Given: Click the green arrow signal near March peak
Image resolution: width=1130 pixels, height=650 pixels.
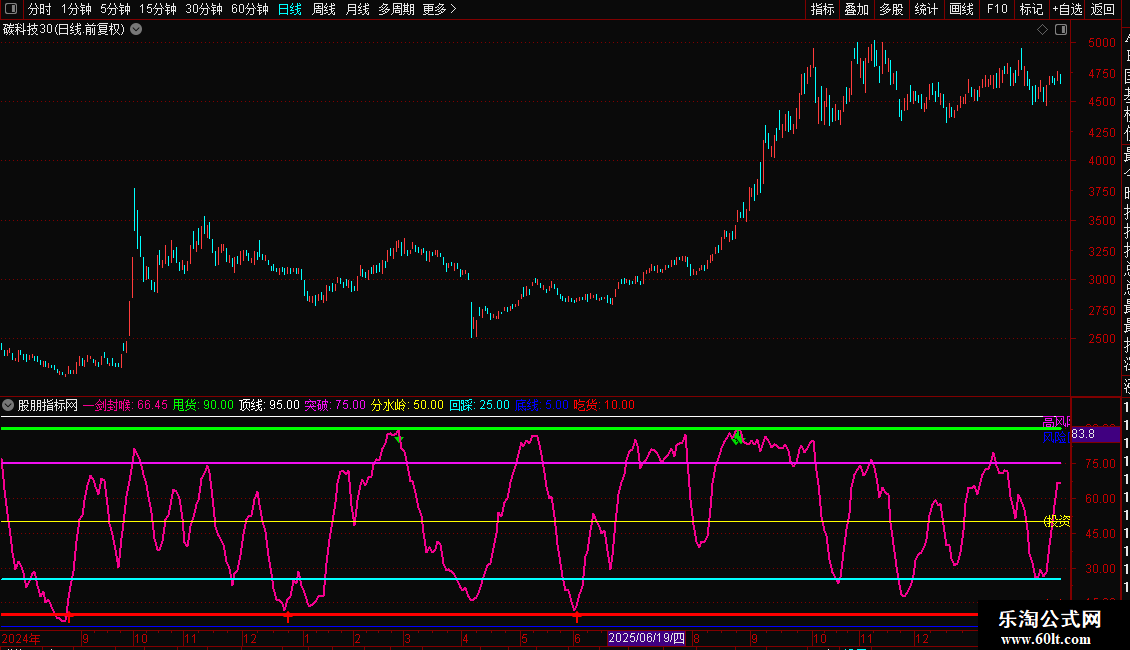Looking at the screenshot, I should pyautogui.click(x=398, y=437).
